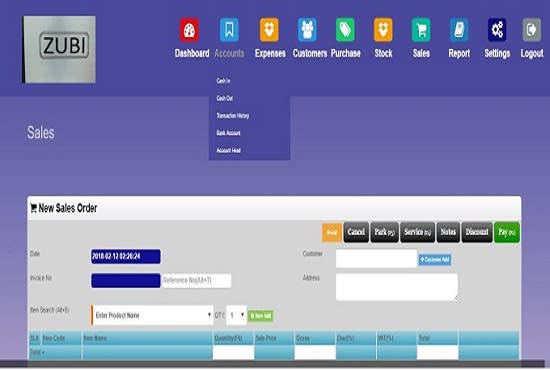Open Bank Account menu entry
The width and height of the screenshot is (550, 370).
[228, 133]
